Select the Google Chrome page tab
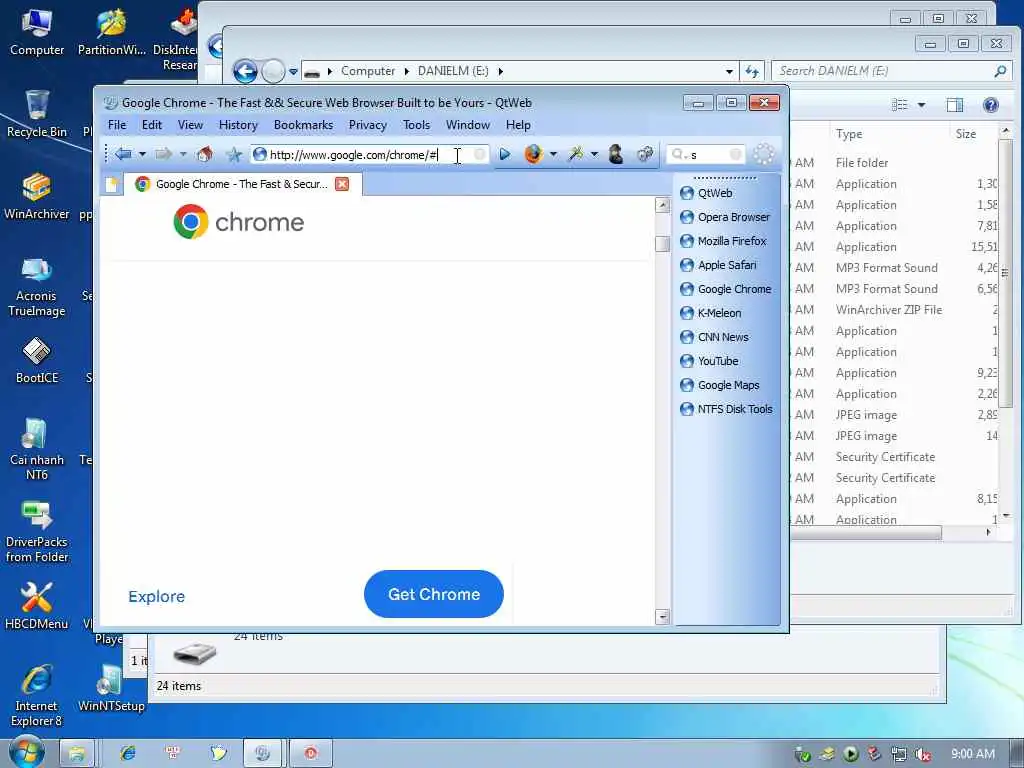 241,184
